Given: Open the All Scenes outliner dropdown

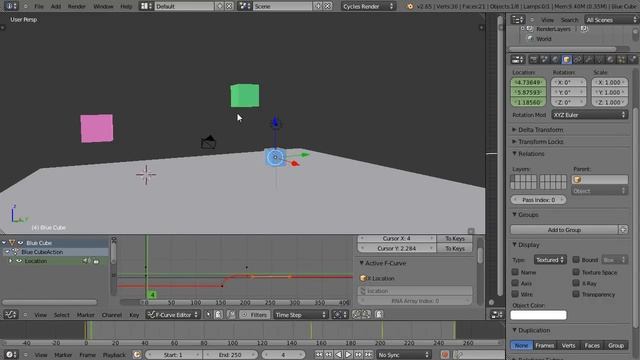Looking at the screenshot, I should (611, 20).
